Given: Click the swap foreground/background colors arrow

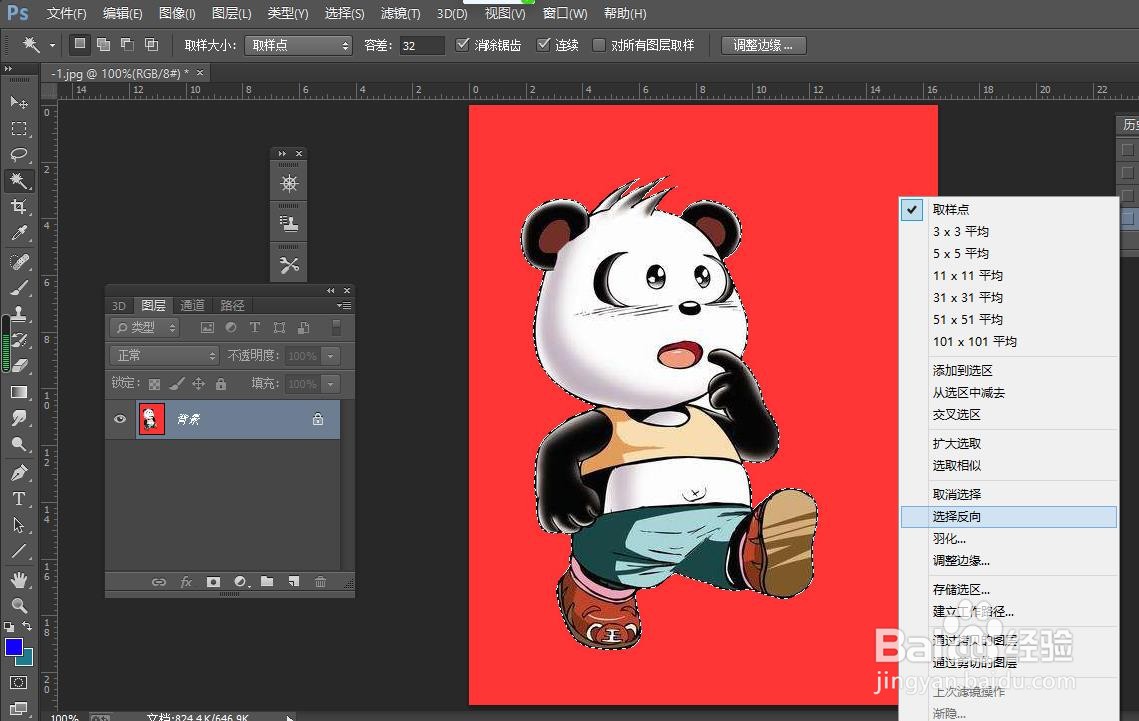Looking at the screenshot, I should point(27,627).
